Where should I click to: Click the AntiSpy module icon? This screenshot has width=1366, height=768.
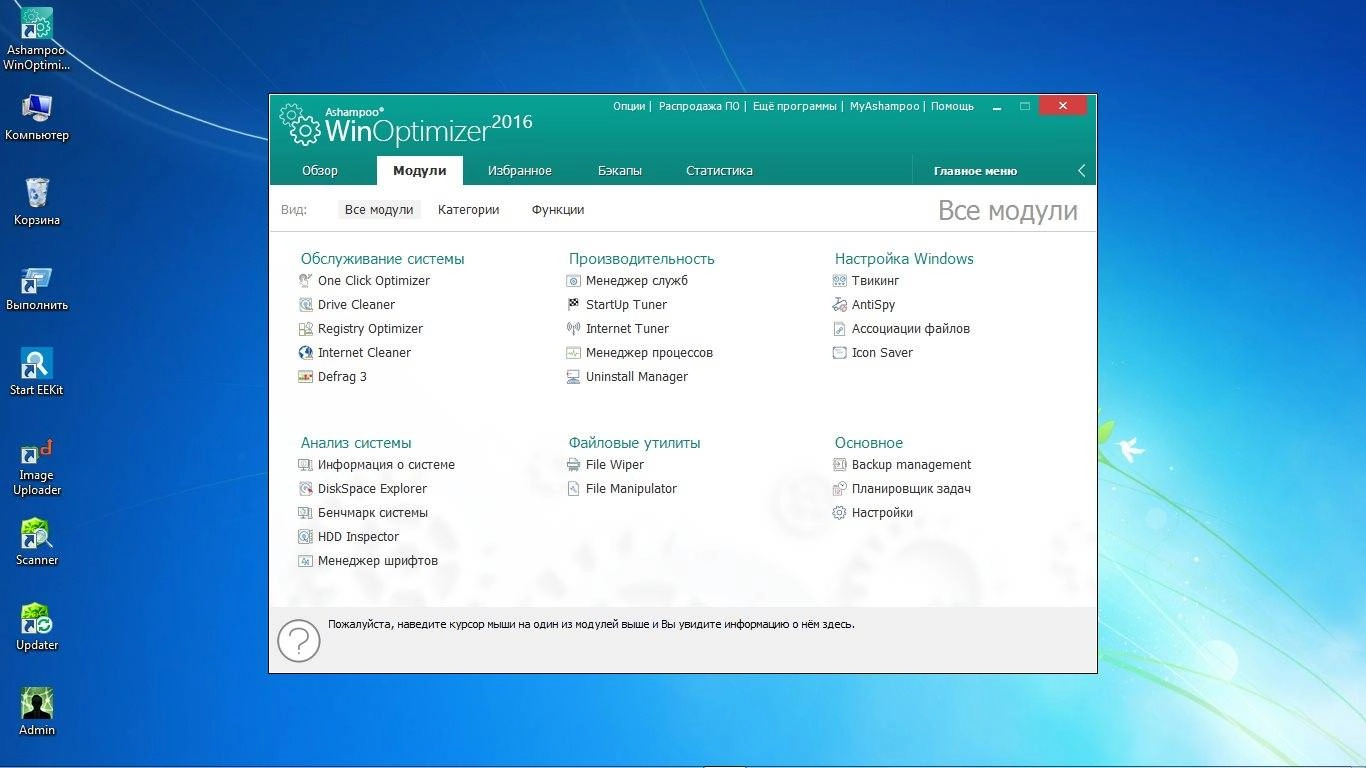[x=840, y=305]
